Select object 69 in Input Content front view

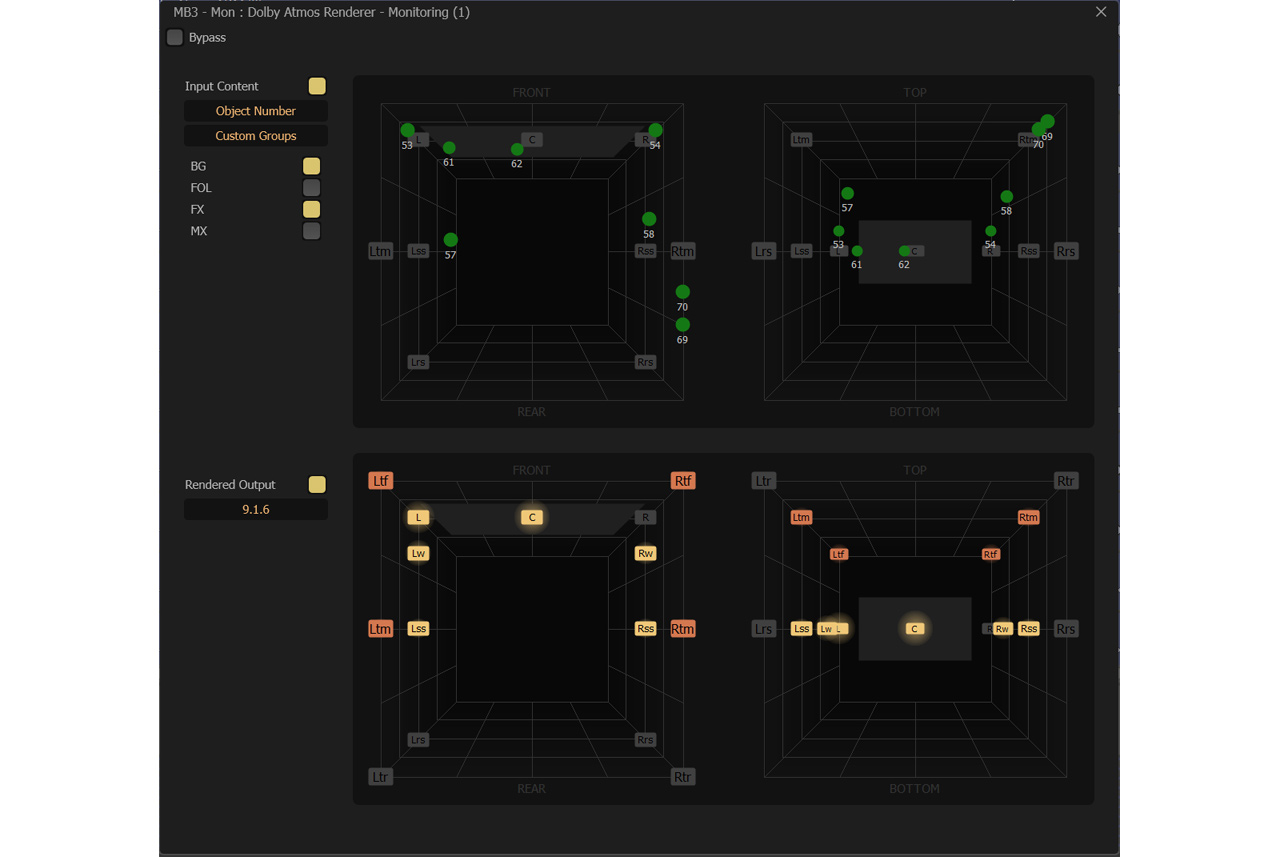[683, 325]
